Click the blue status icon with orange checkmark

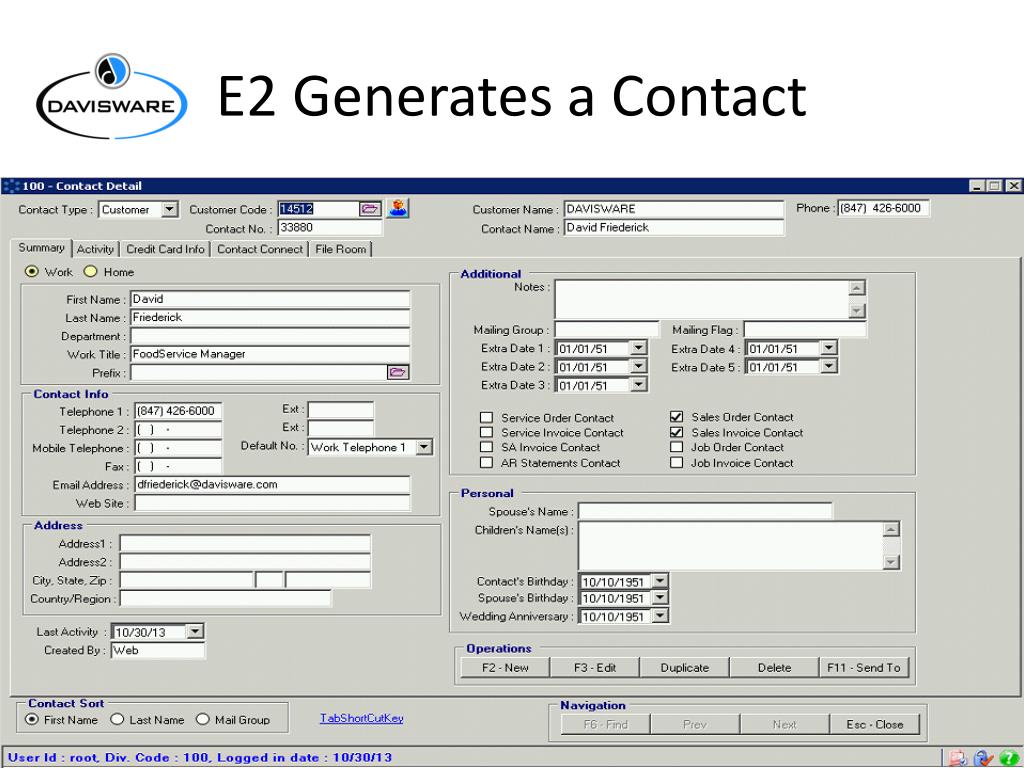coord(983,758)
